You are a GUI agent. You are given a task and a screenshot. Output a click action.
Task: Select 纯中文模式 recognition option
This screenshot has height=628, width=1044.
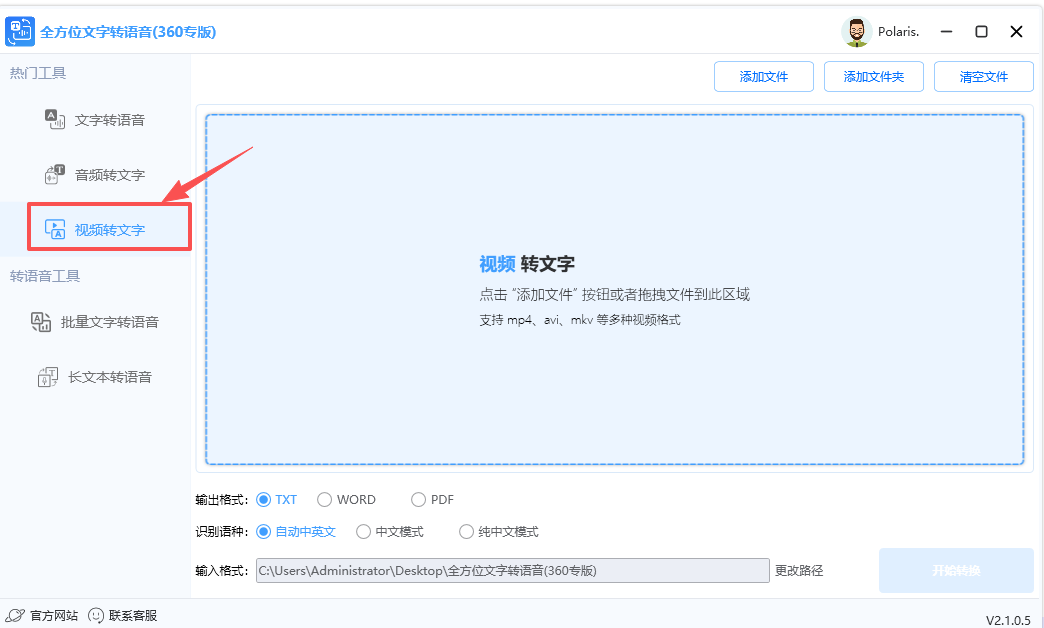tap(466, 532)
